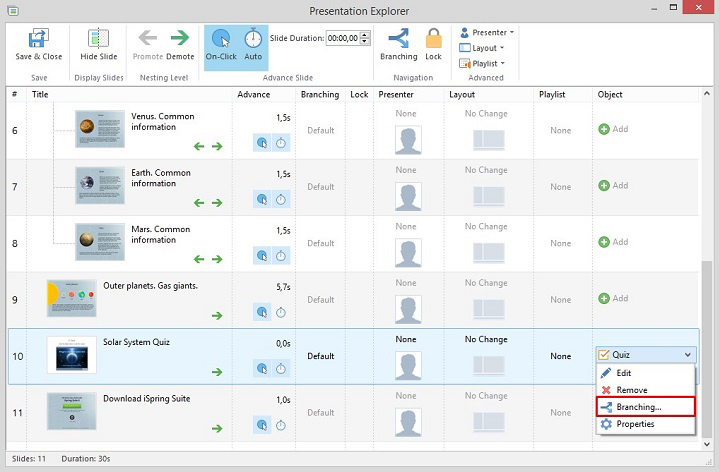Open the Presenter dropdown in Advanced group
The image size is (719, 472).
487,32
